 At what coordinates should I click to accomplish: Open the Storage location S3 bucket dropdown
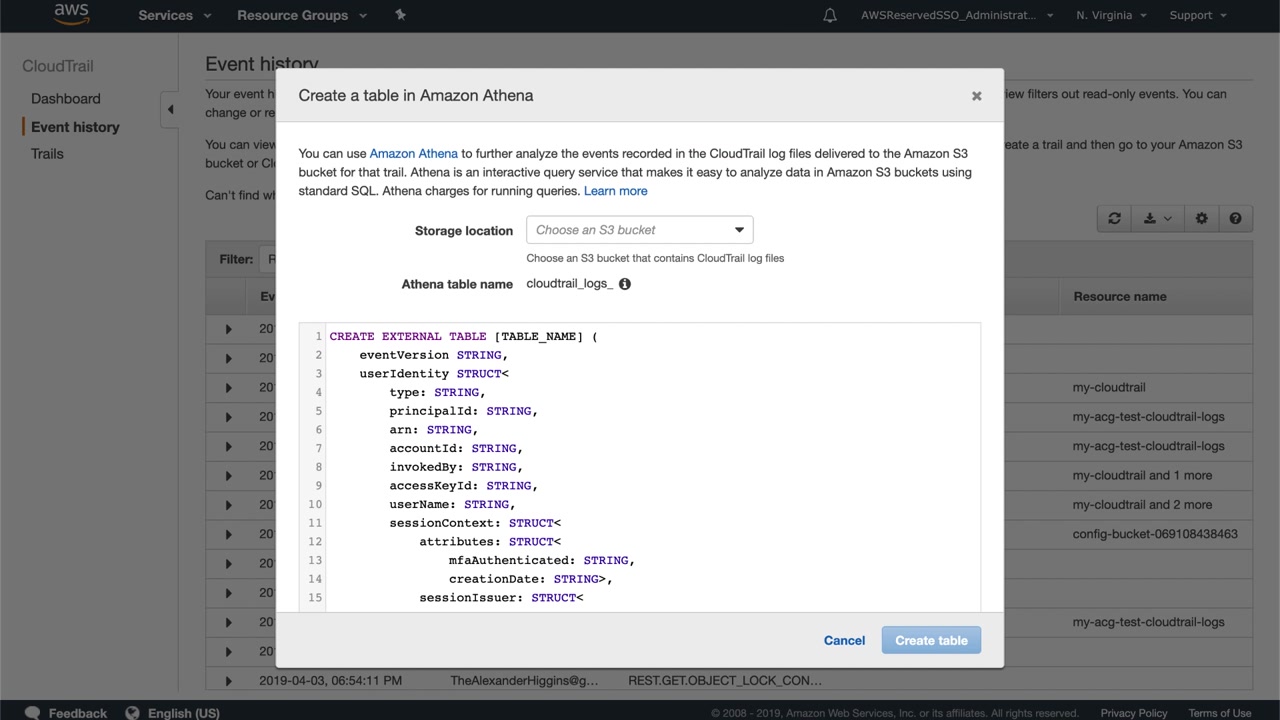[x=639, y=230]
